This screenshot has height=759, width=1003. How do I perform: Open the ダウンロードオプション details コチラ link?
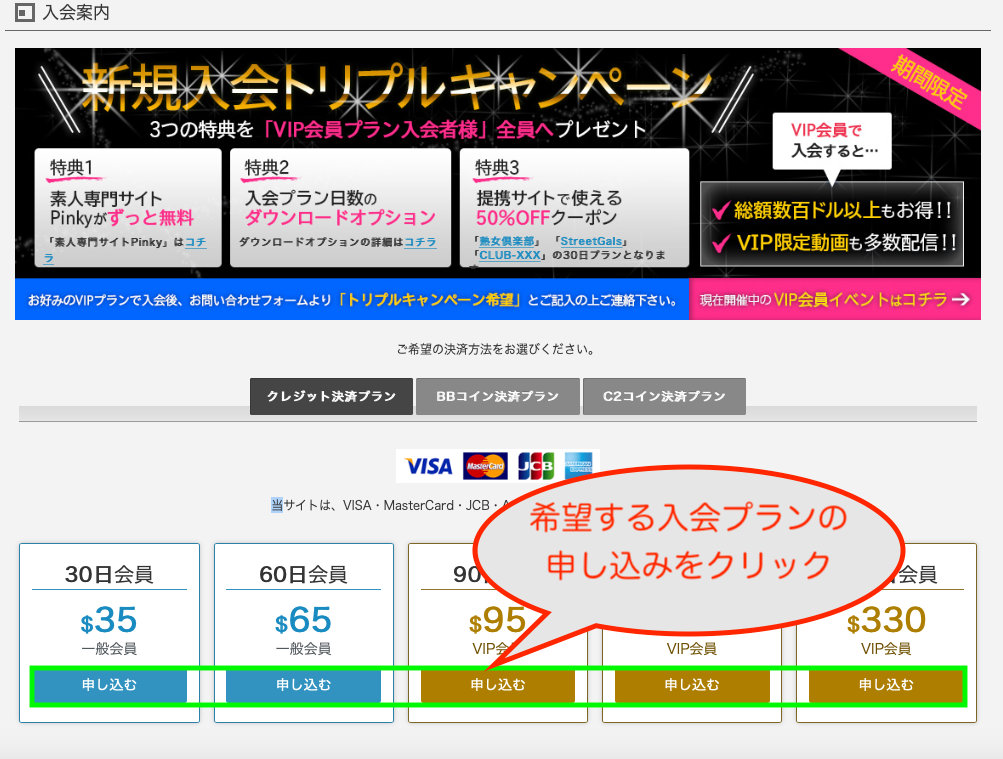pos(420,242)
